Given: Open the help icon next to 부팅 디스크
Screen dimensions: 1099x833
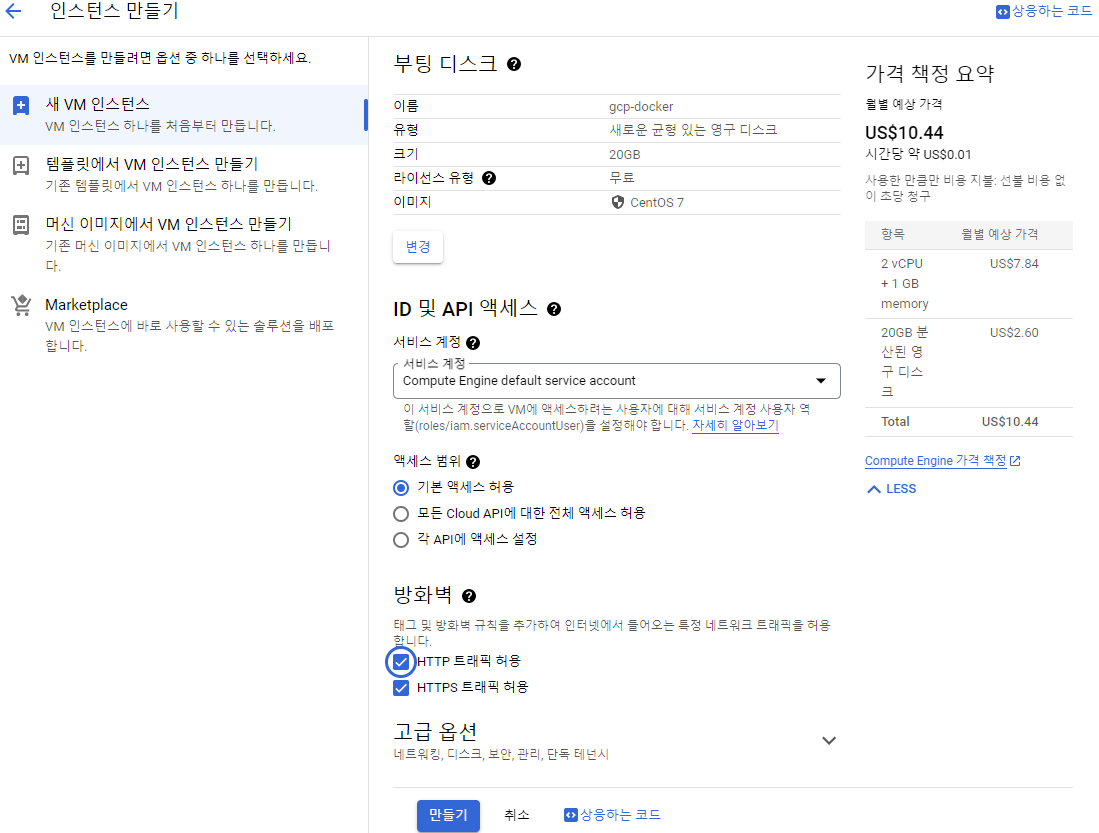Looking at the screenshot, I should (514, 64).
